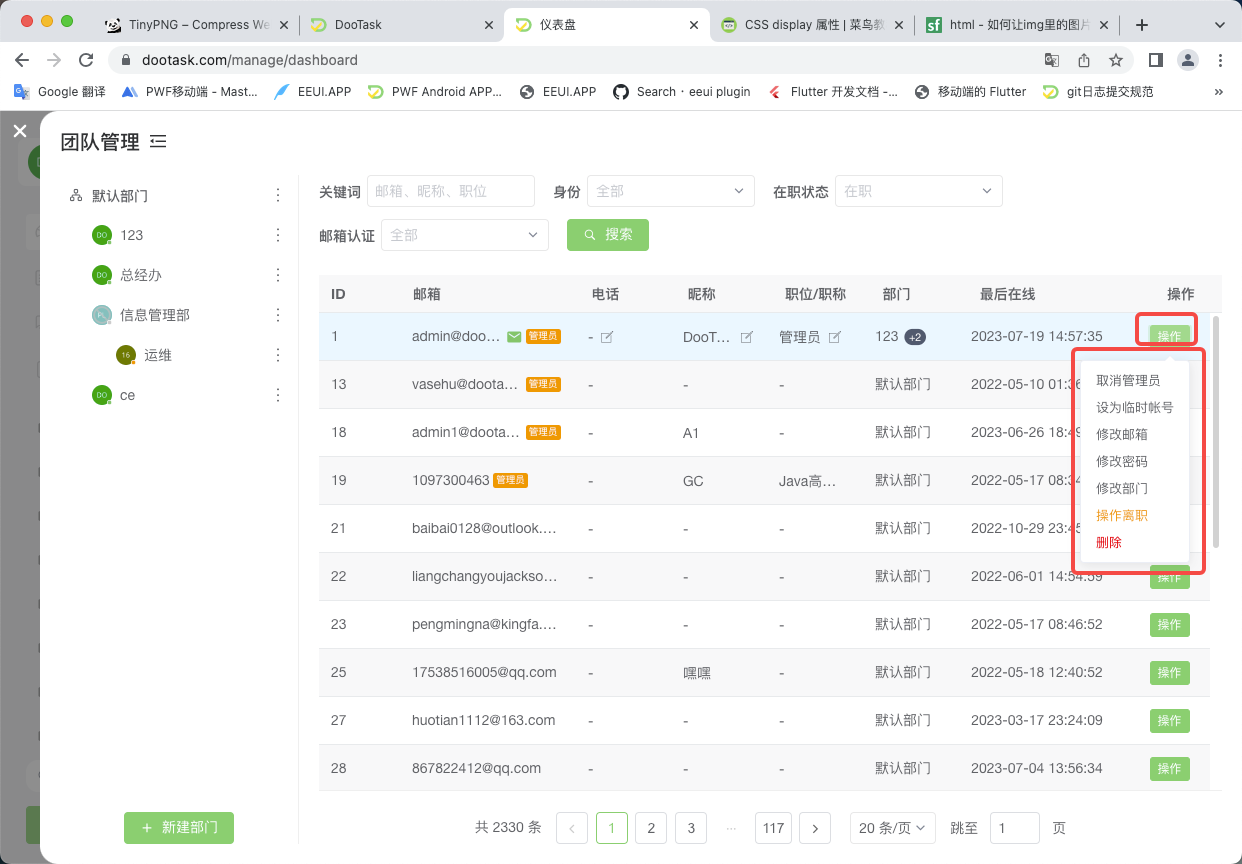1242x864 pixels.
Task: Open the 在职状态 dropdown
Action: pos(918,190)
